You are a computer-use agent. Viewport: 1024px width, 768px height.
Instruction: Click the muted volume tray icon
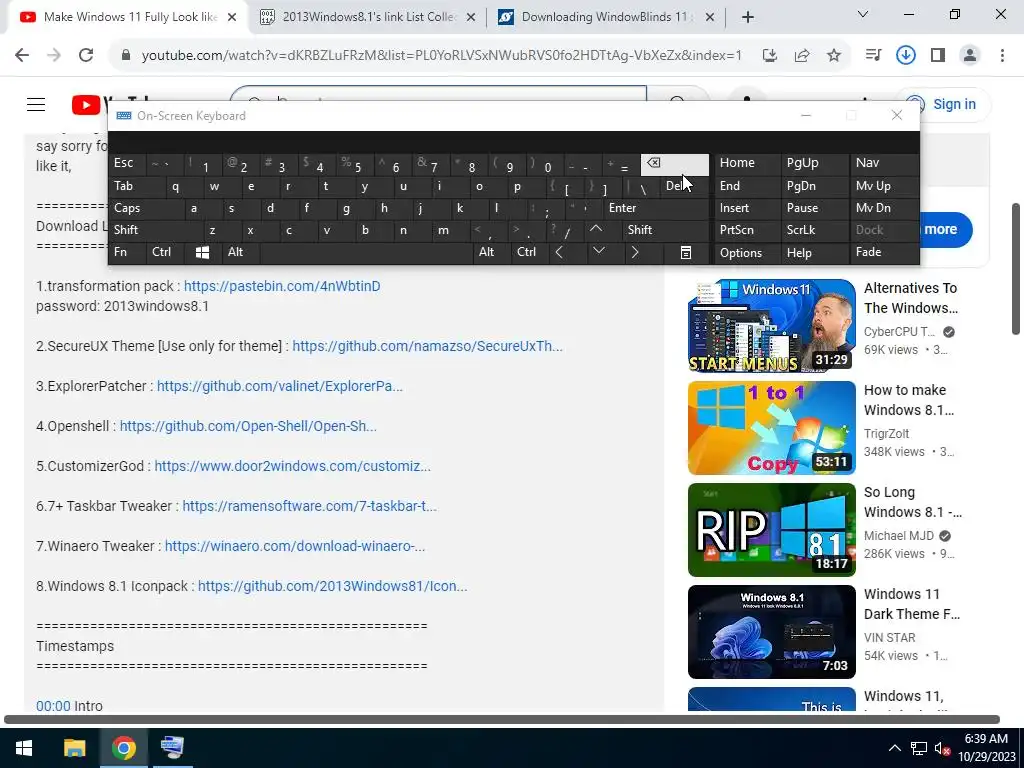click(x=942, y=748)
